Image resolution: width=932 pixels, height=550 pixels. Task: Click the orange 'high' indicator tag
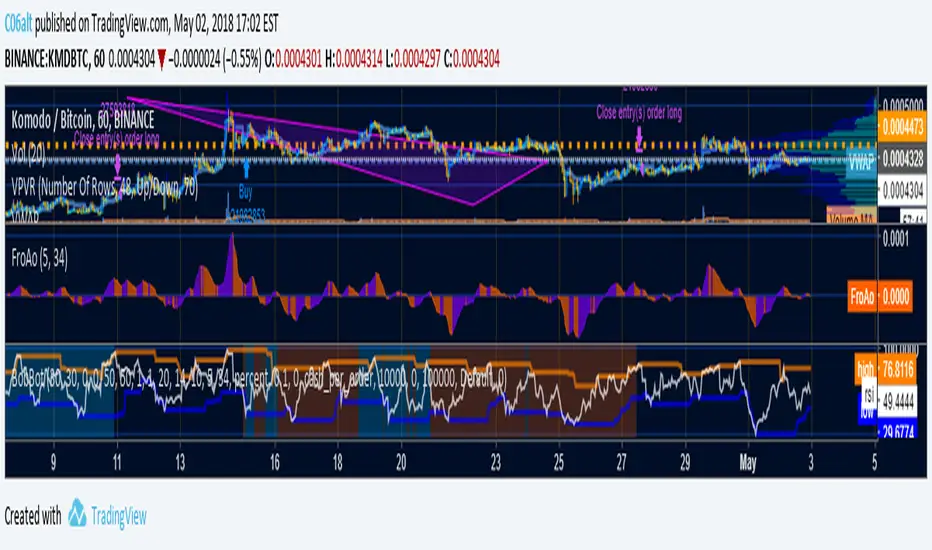pyautogui.click(x=865, y=369)
